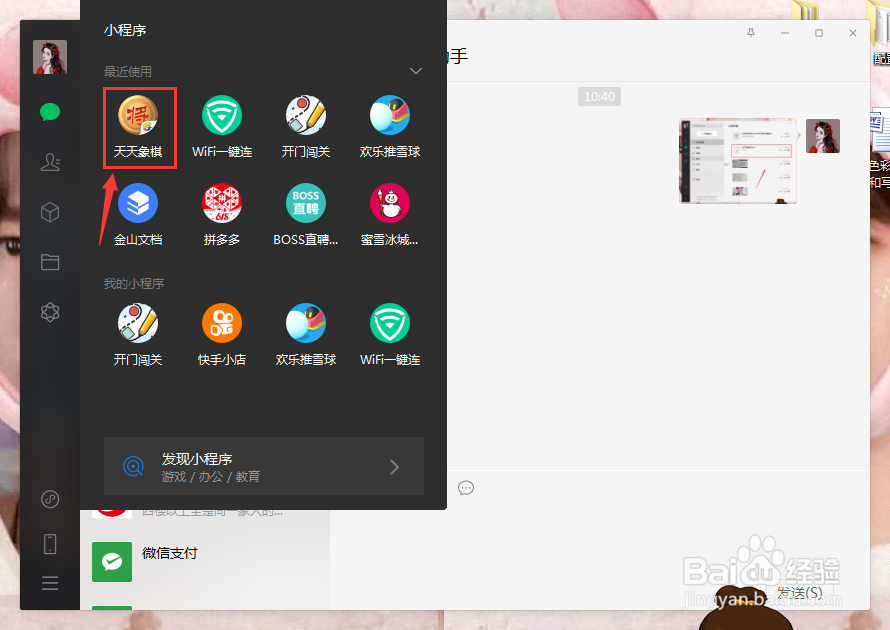
Task: Open the phone icon in sidebar
Action: (x=50, y=544)
